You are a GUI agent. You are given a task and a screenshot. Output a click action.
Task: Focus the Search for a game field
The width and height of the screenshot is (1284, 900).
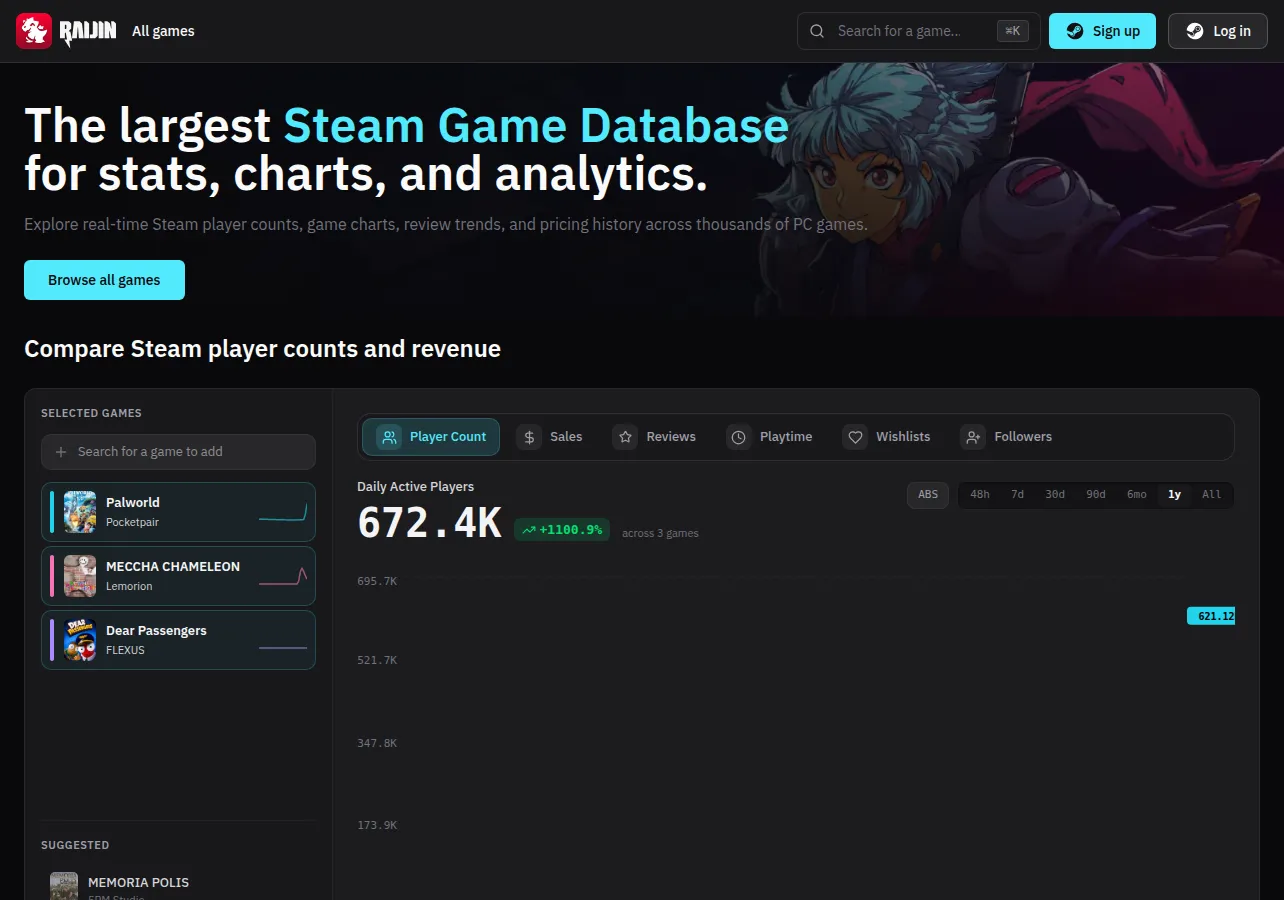click(x=918, y=31)
